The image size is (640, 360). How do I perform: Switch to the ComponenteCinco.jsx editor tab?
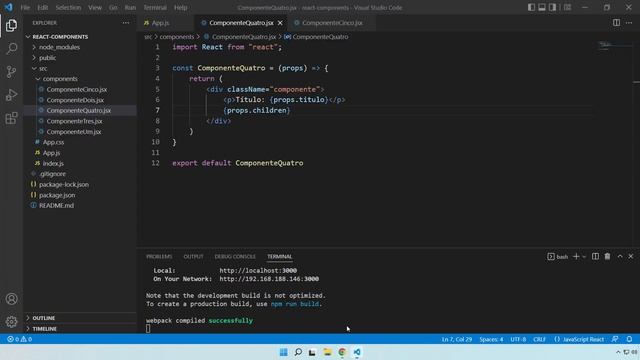coord(332,23)
